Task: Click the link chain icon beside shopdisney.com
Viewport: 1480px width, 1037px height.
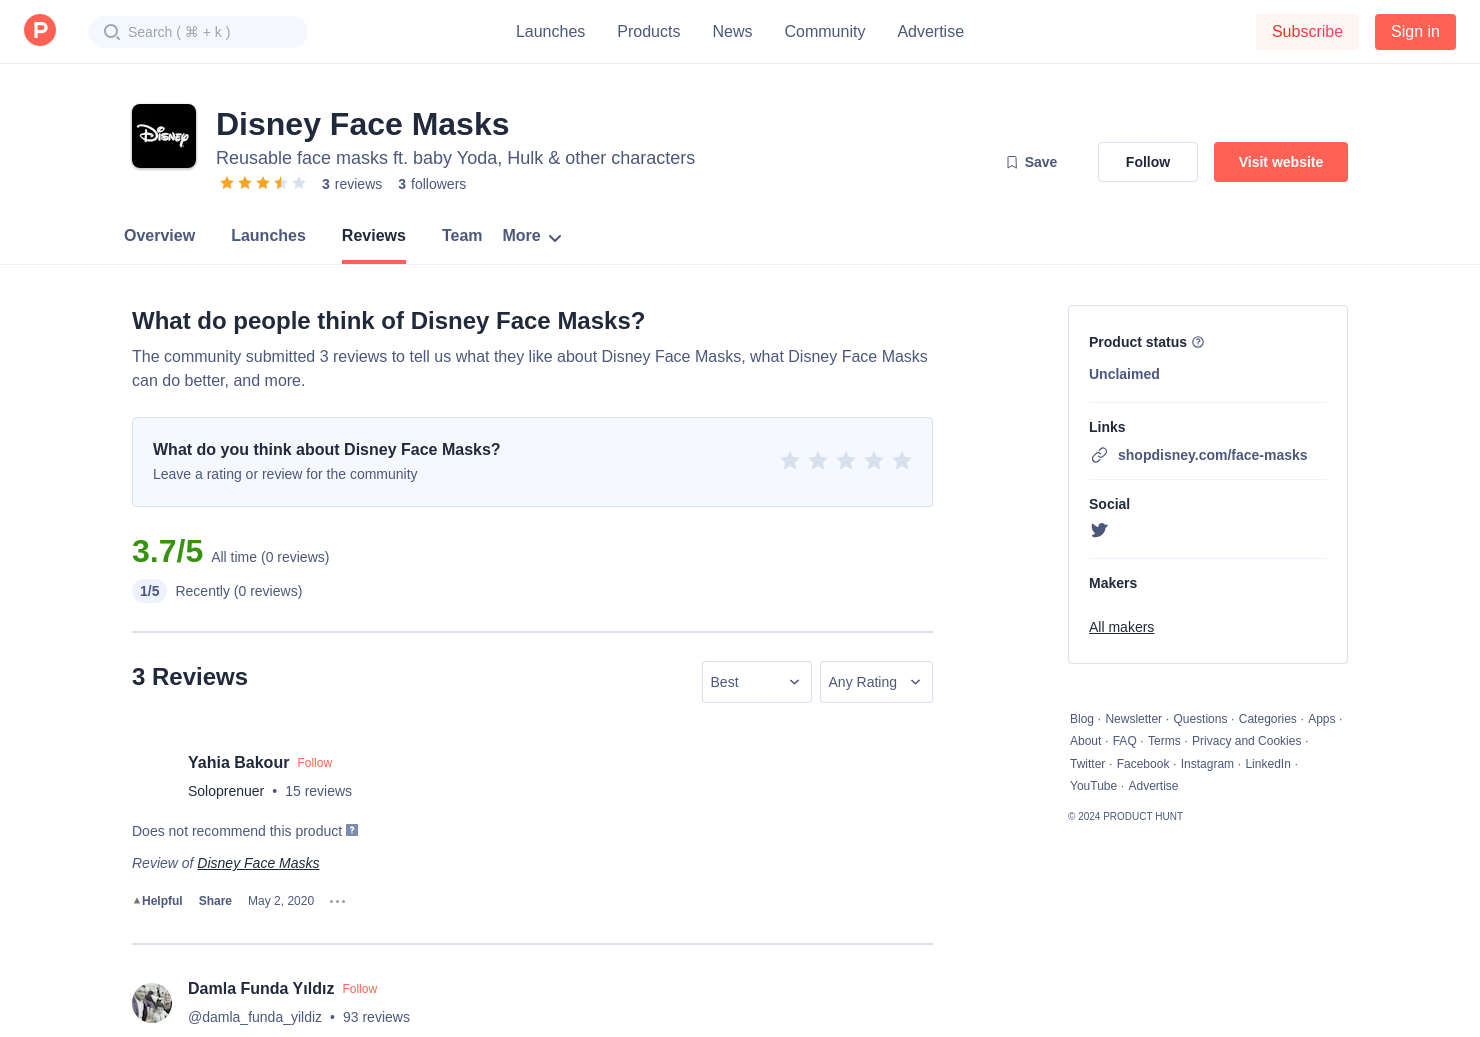Action: click(1099, 455)
